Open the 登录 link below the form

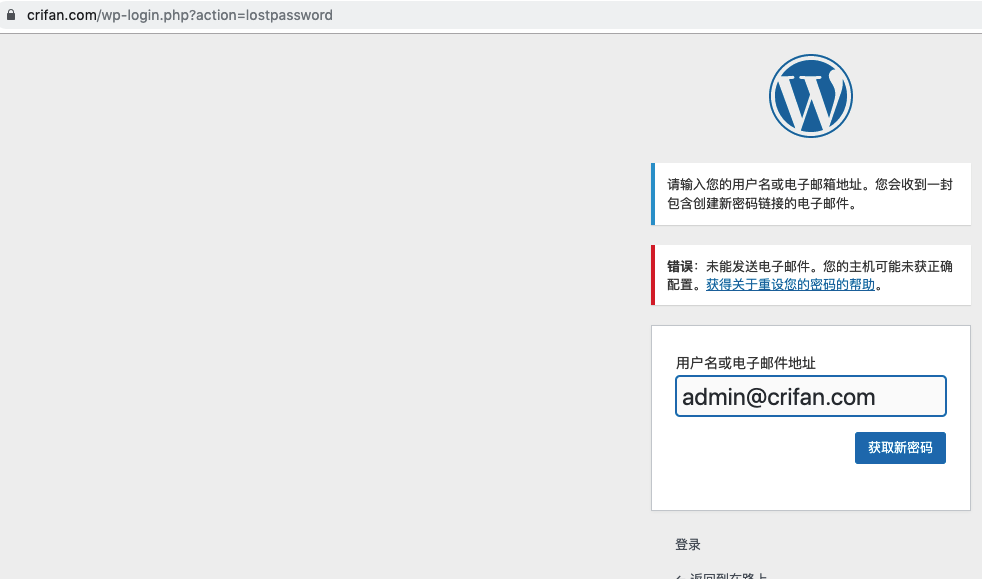[x=688, y=545]
